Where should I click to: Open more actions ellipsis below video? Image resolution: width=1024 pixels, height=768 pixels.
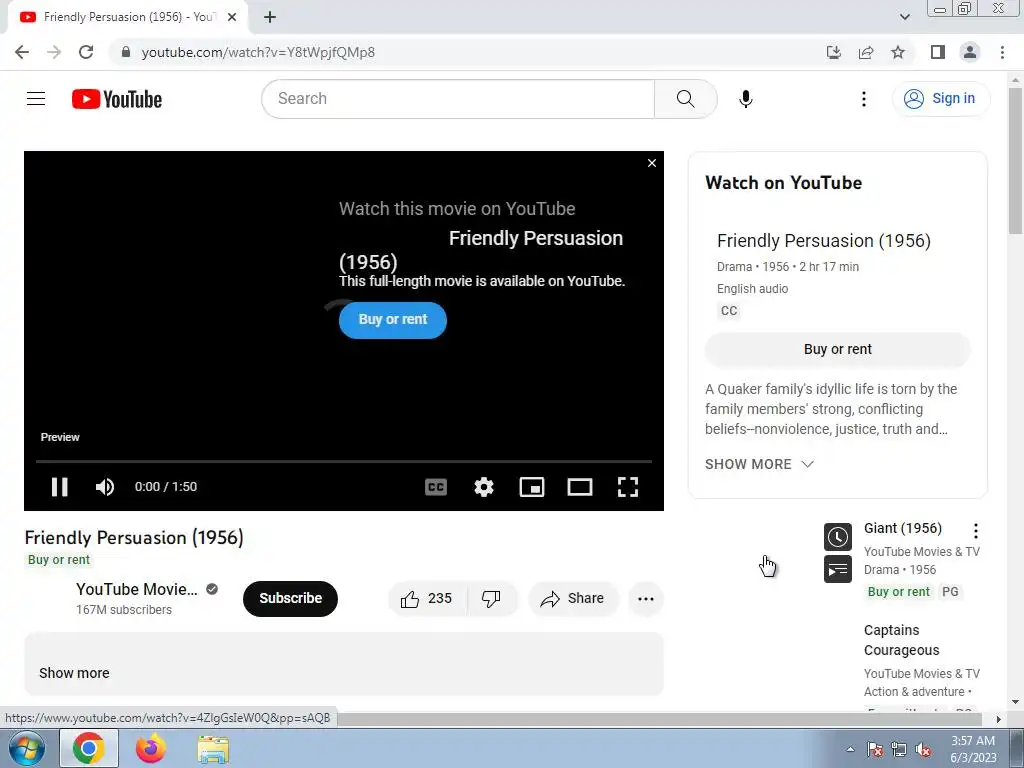(645, 598)
